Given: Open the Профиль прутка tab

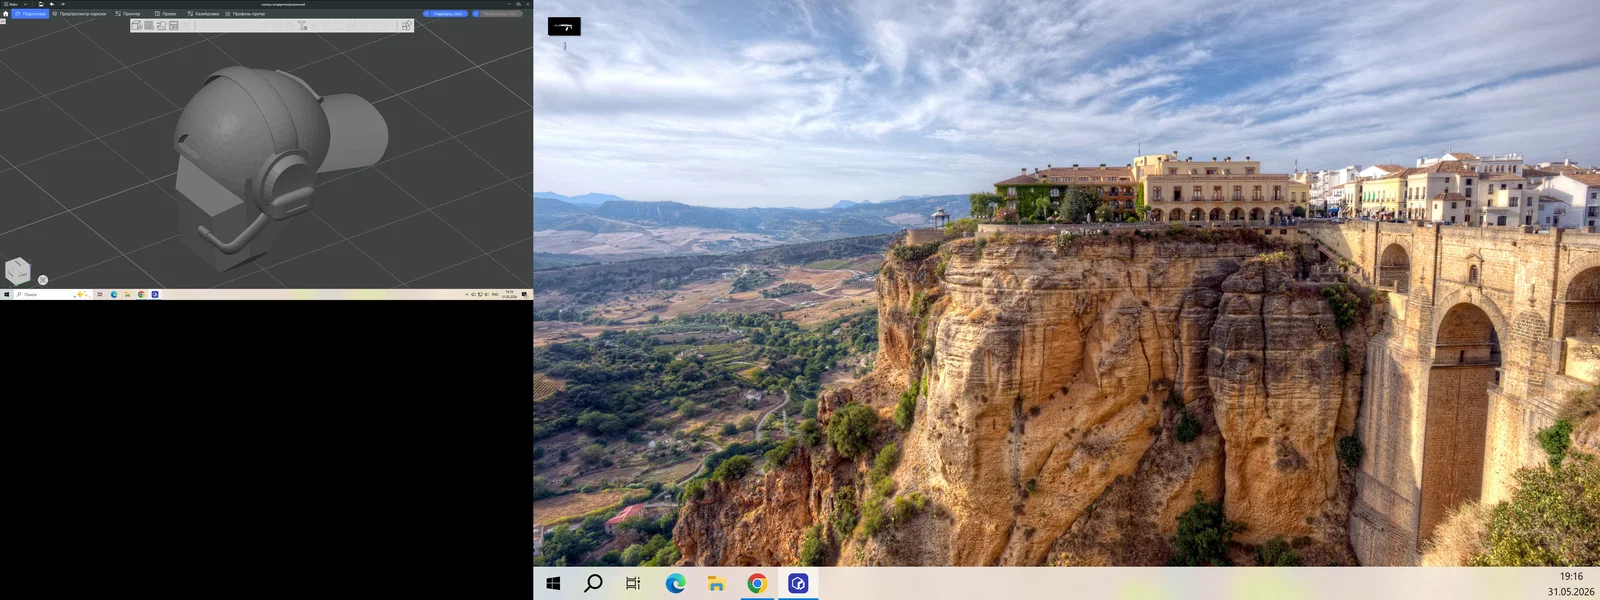Looking at the screenshot, I should point(245,14).
